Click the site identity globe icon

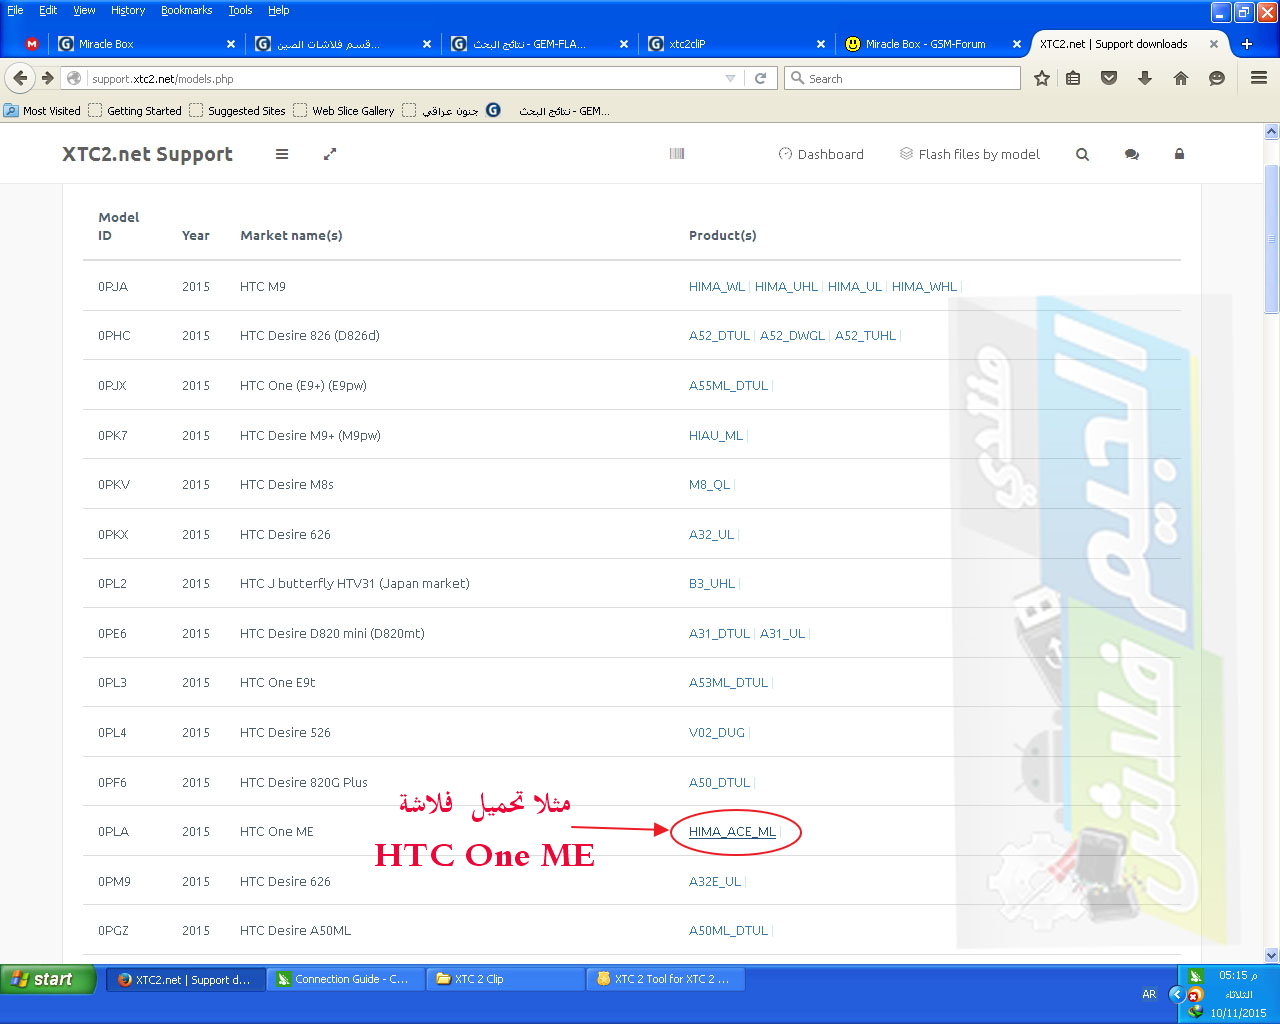pyautogui.click(x=74, y=78)
